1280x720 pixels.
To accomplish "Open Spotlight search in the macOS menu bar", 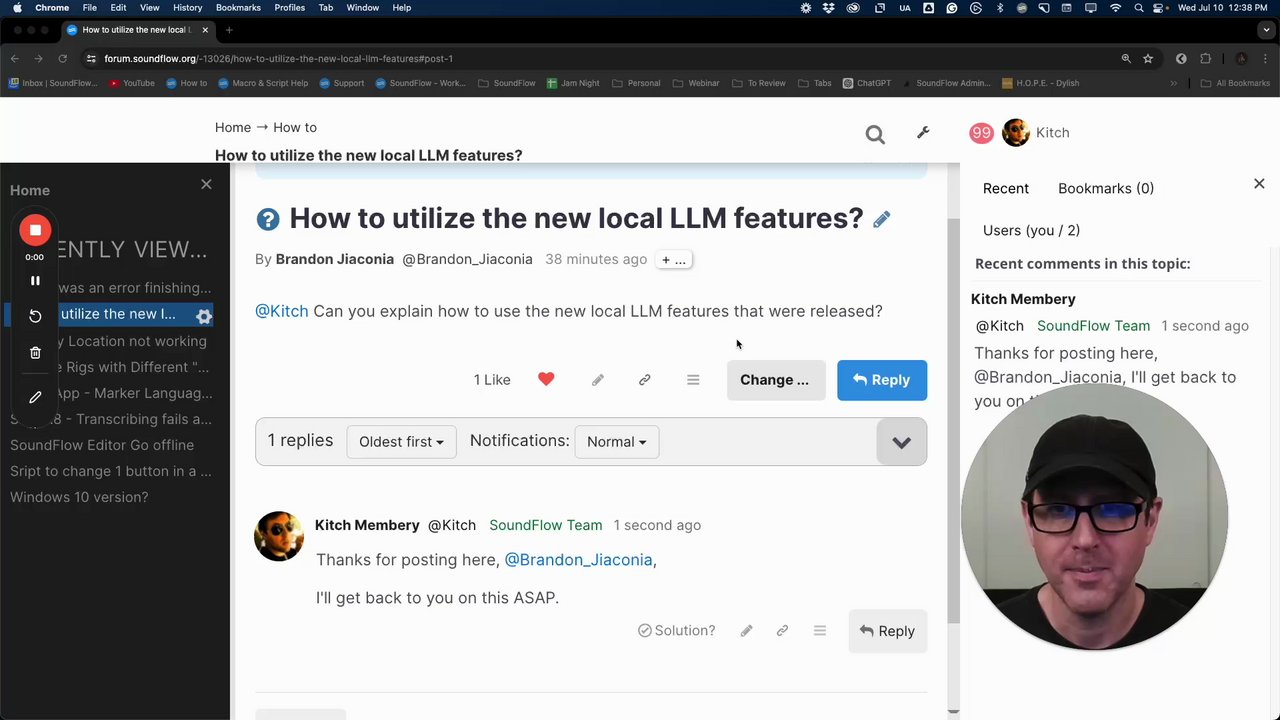I will point(1139,8).
